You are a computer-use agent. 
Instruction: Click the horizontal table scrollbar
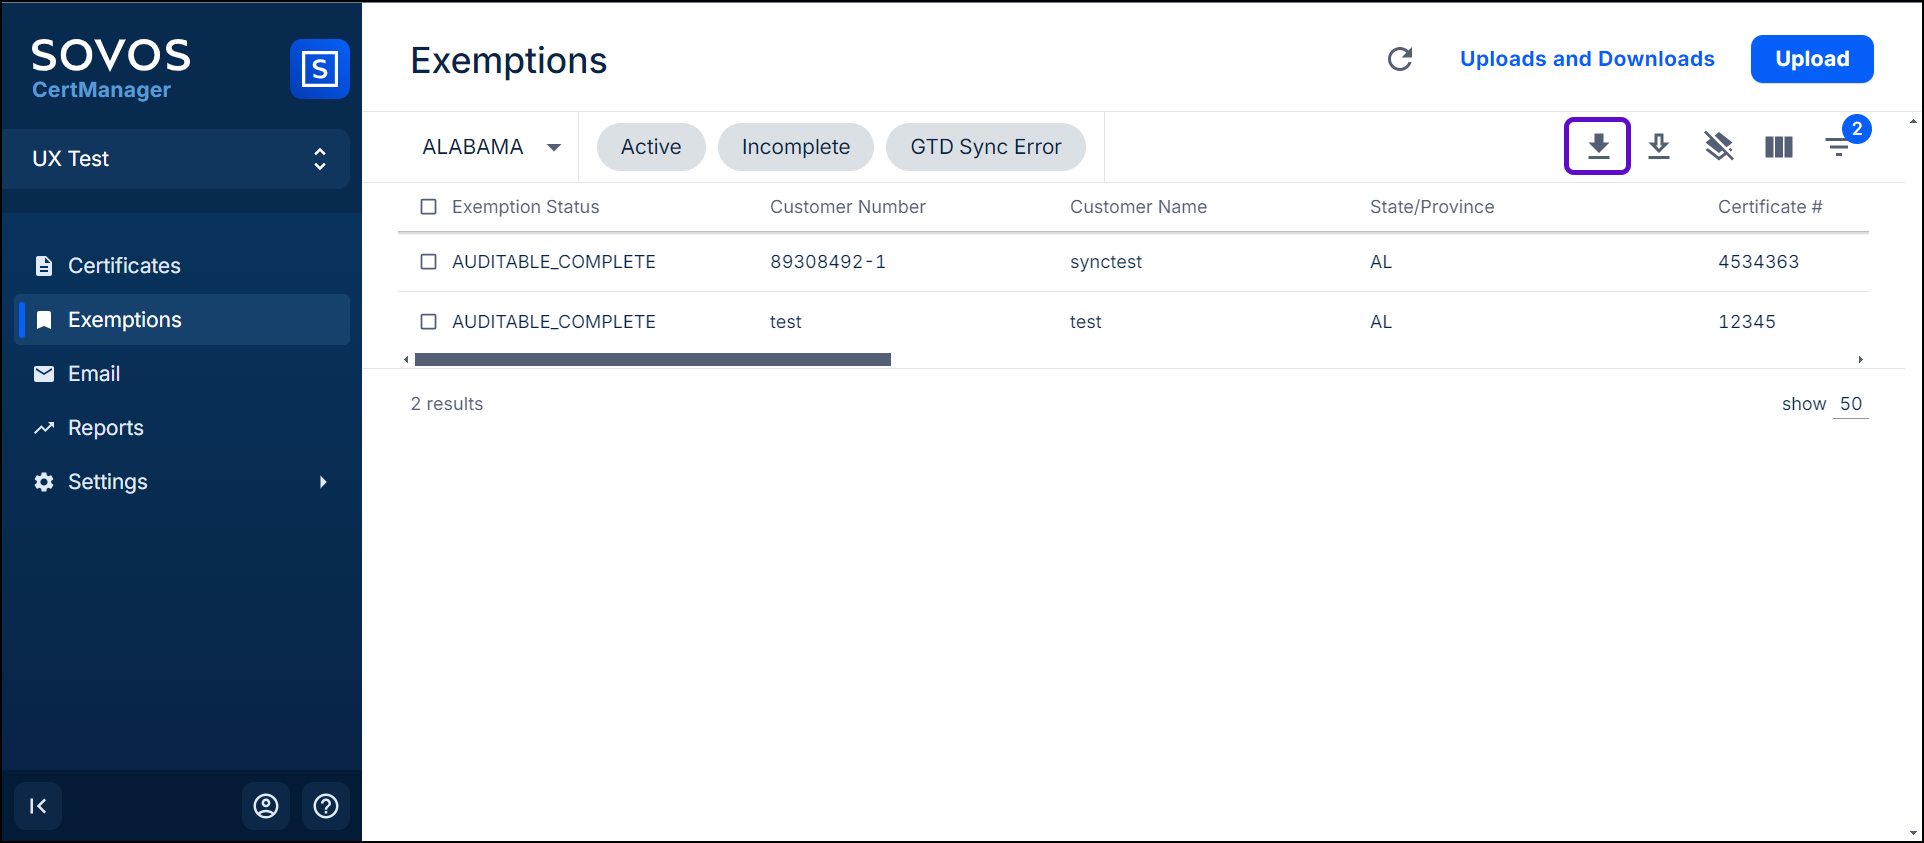[x=652, y=359]
